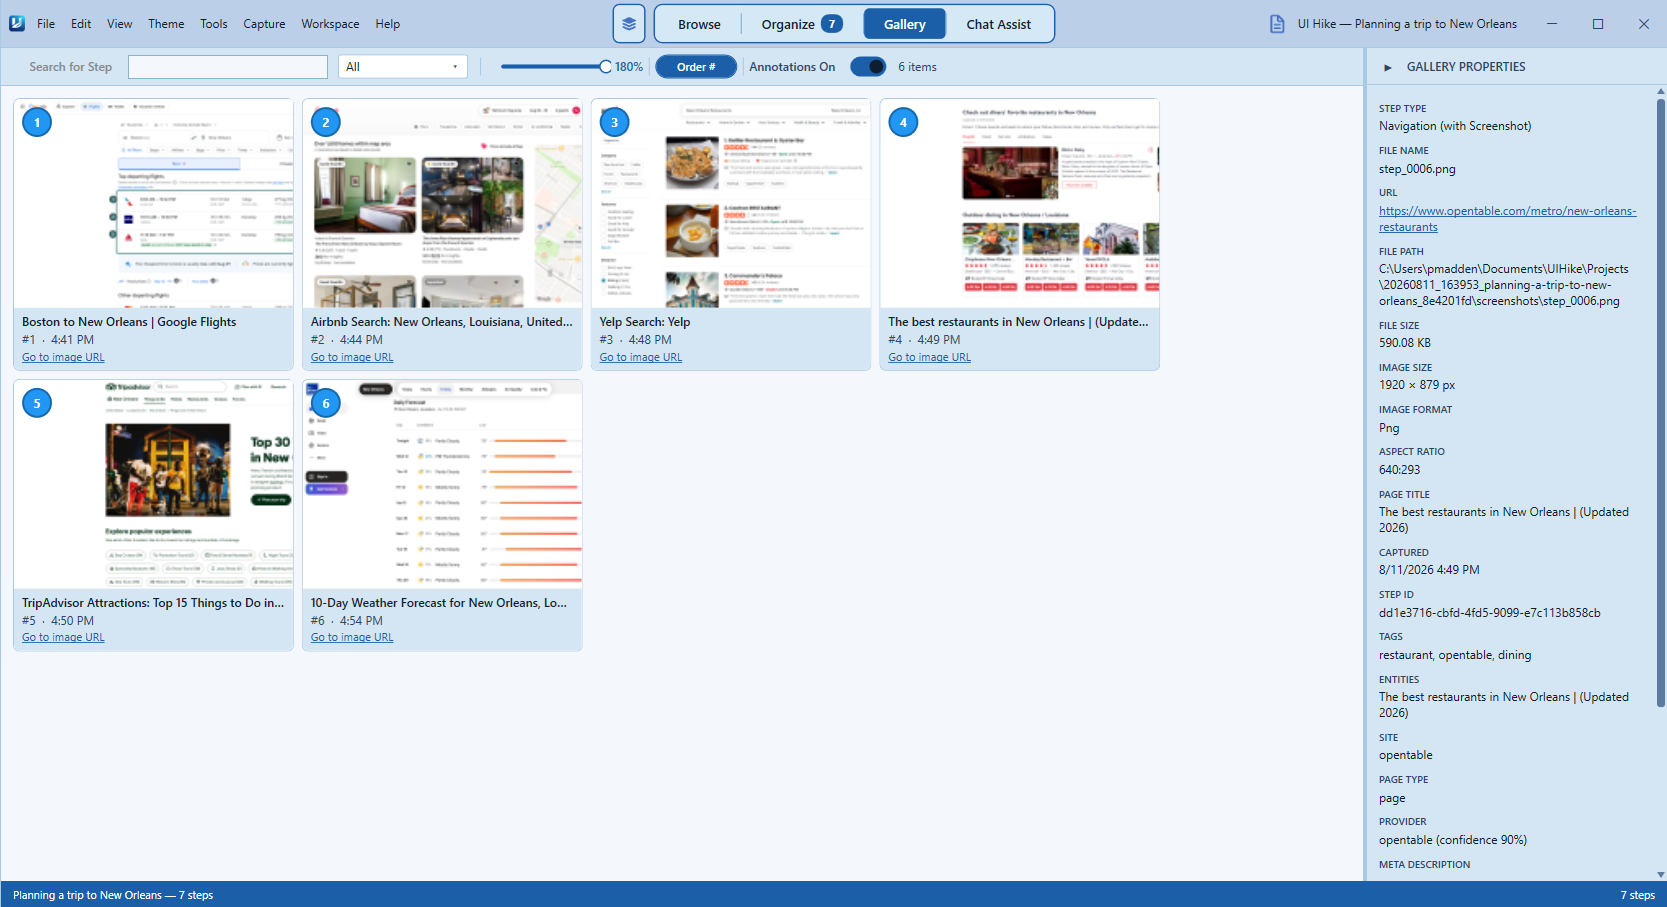Open the Capture menu
This screenshot has height=907, width=1667.
(264, 24)
